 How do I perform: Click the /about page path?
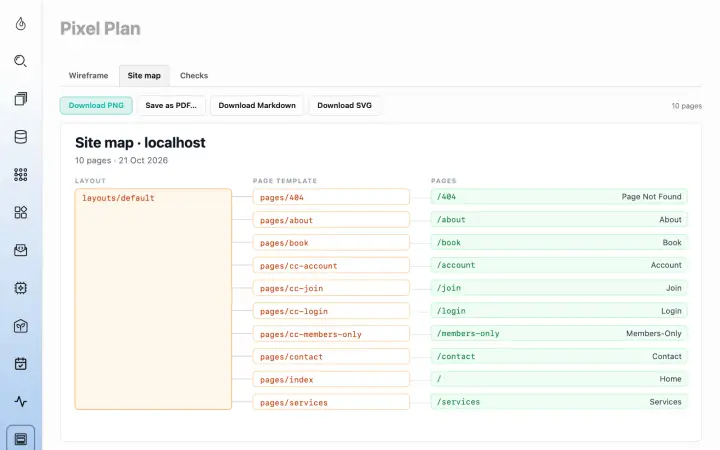pyautogui.click(x=451, y=219)
